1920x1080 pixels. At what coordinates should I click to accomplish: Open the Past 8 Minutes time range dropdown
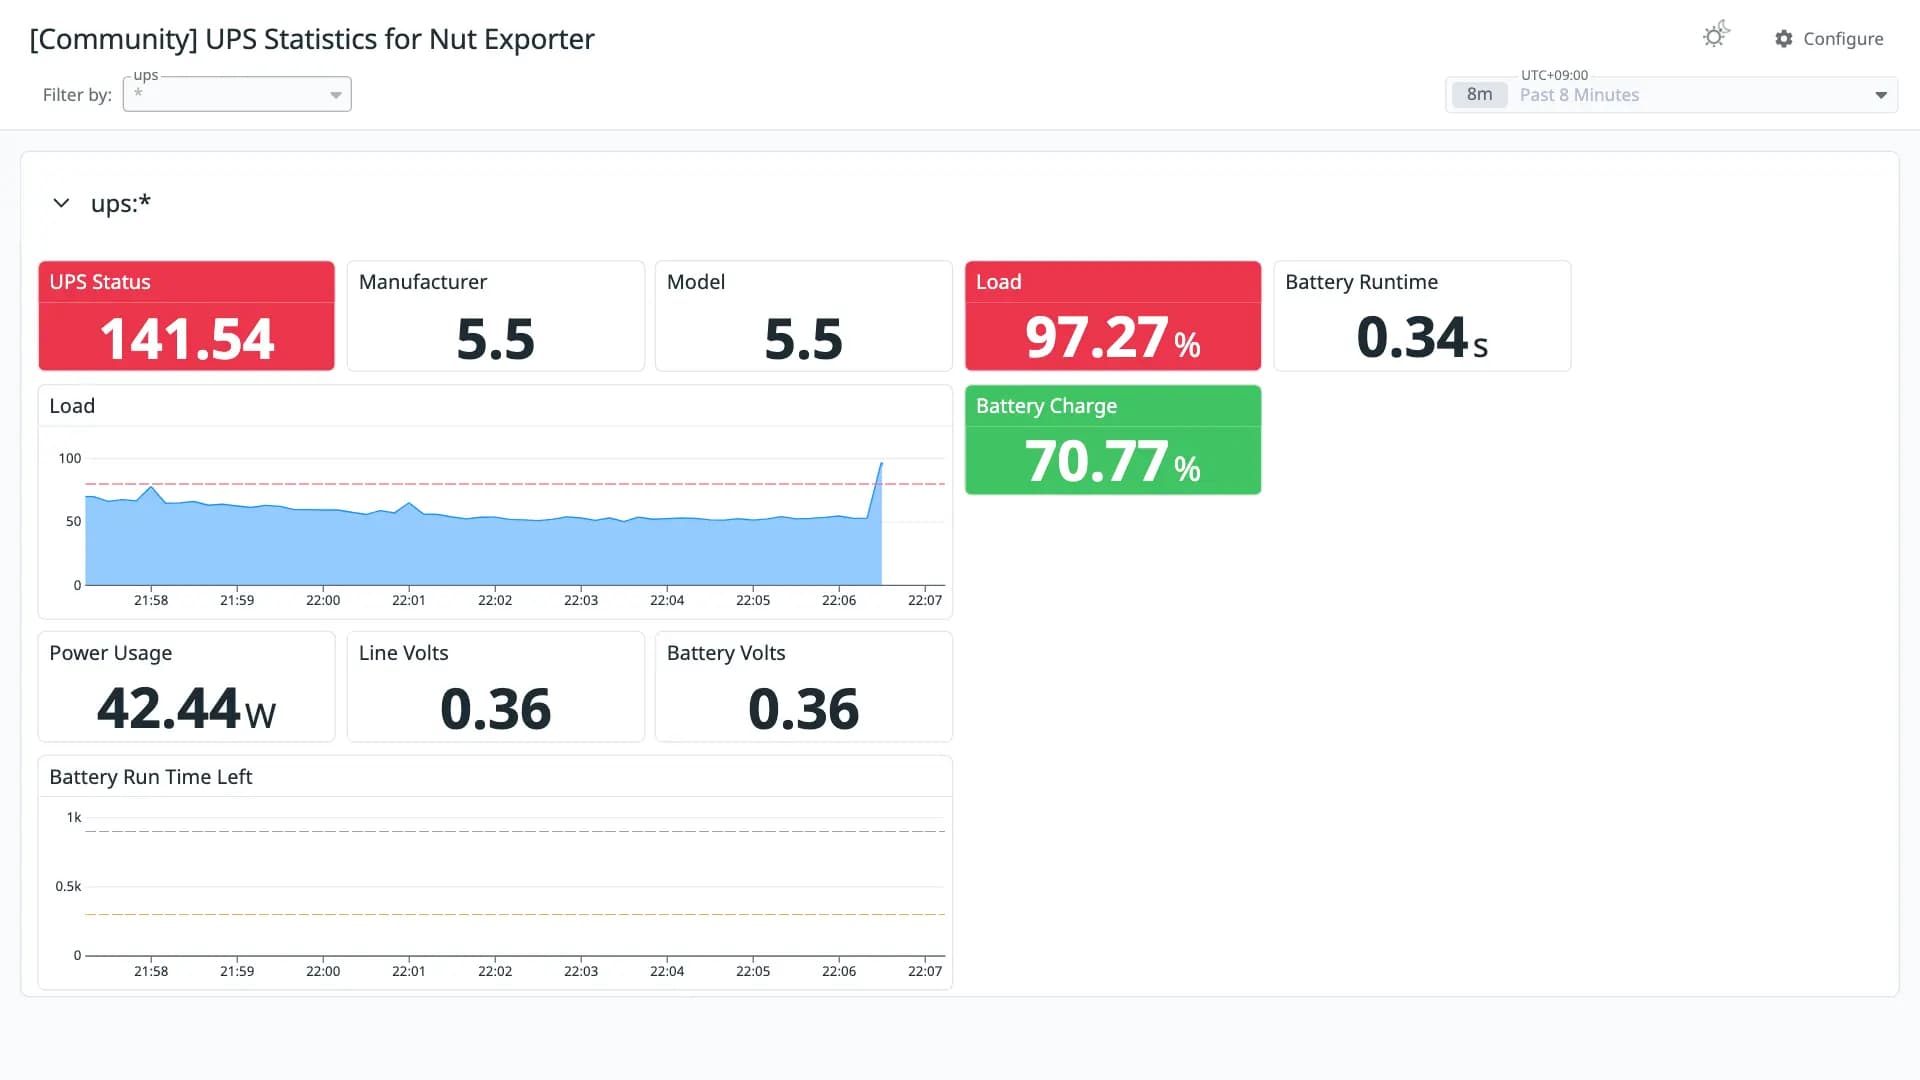[x=1671, y=95]
